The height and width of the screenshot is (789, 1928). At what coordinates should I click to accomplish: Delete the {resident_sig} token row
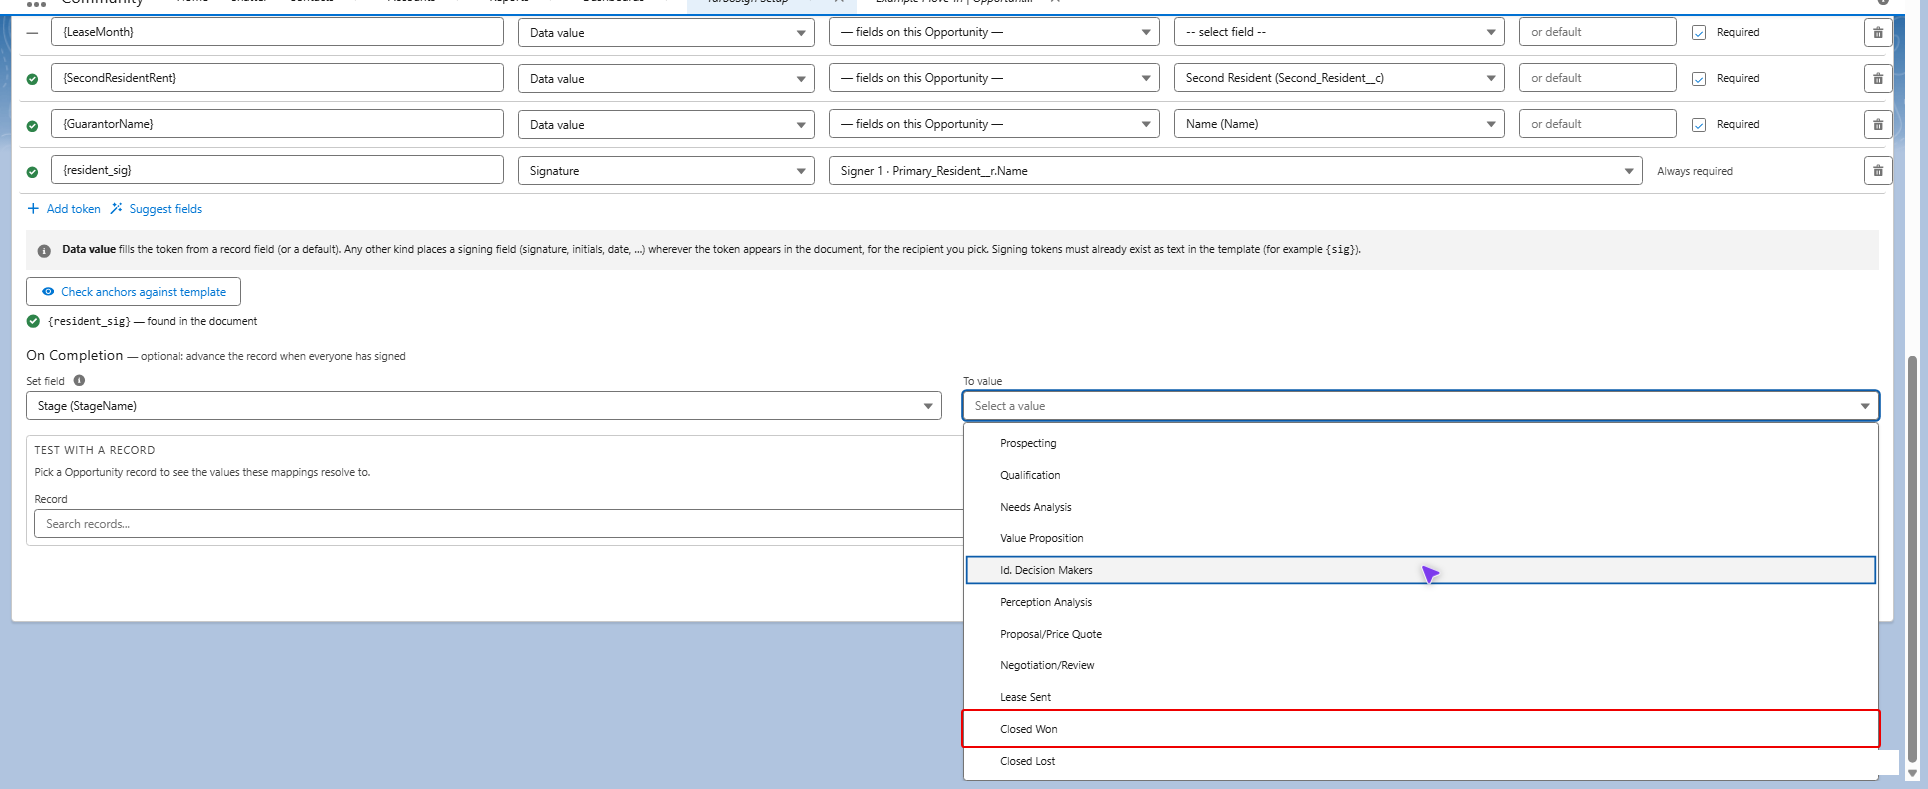click(1877, 170)
